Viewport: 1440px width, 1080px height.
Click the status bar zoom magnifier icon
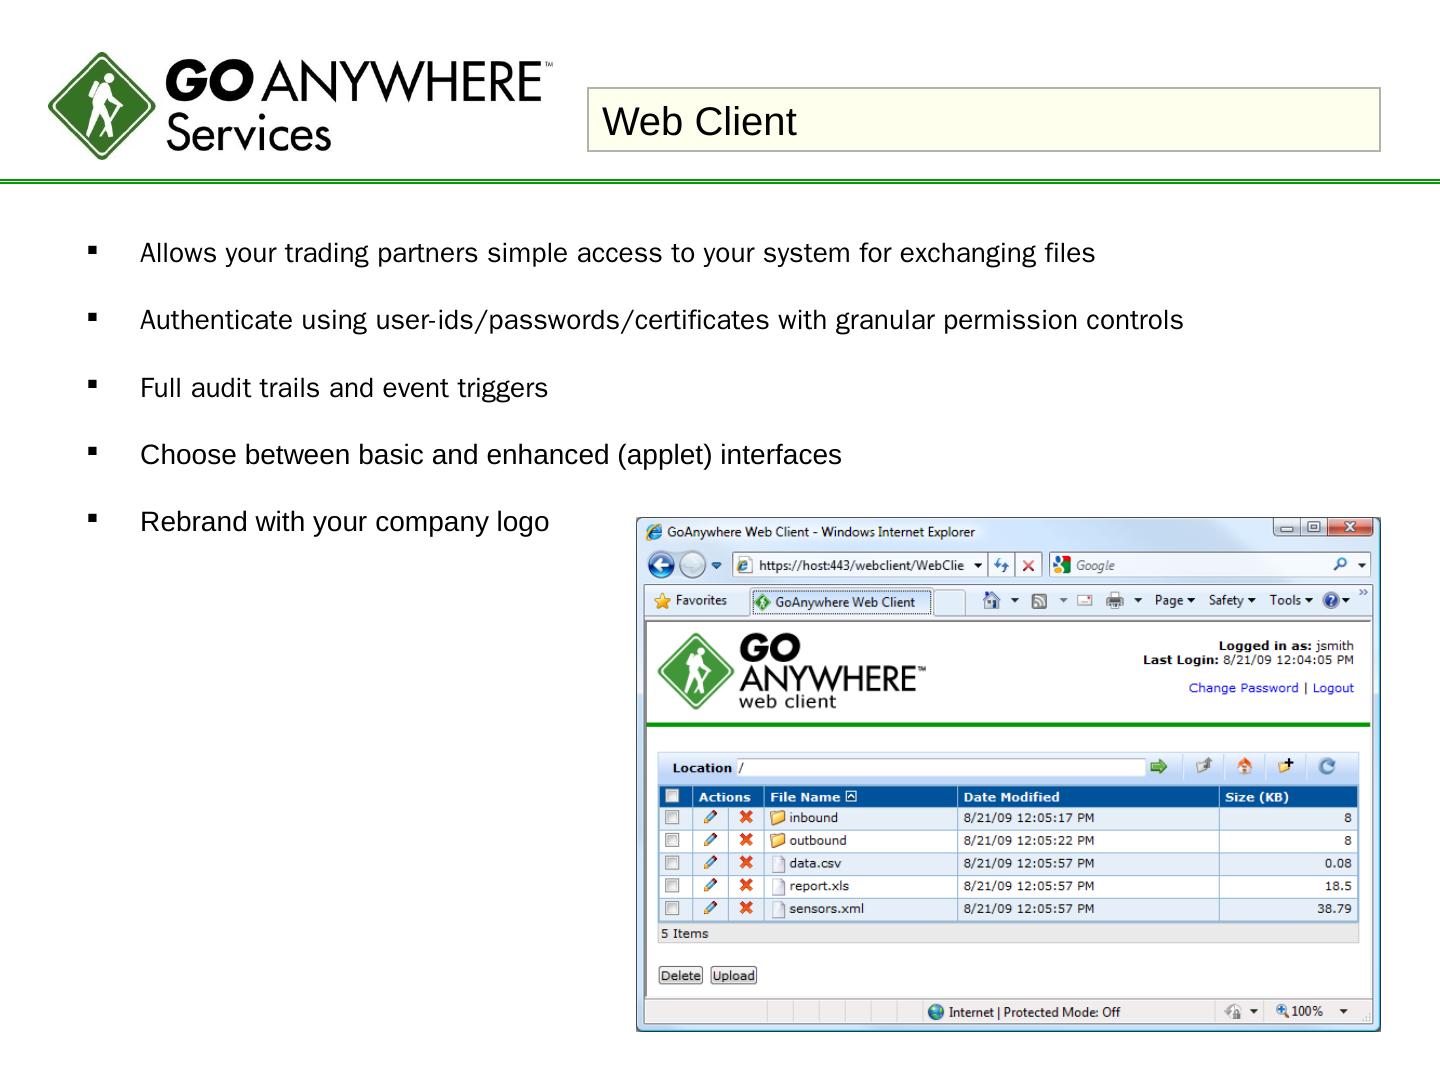pyautogui.click(x=1282, y=1011)
